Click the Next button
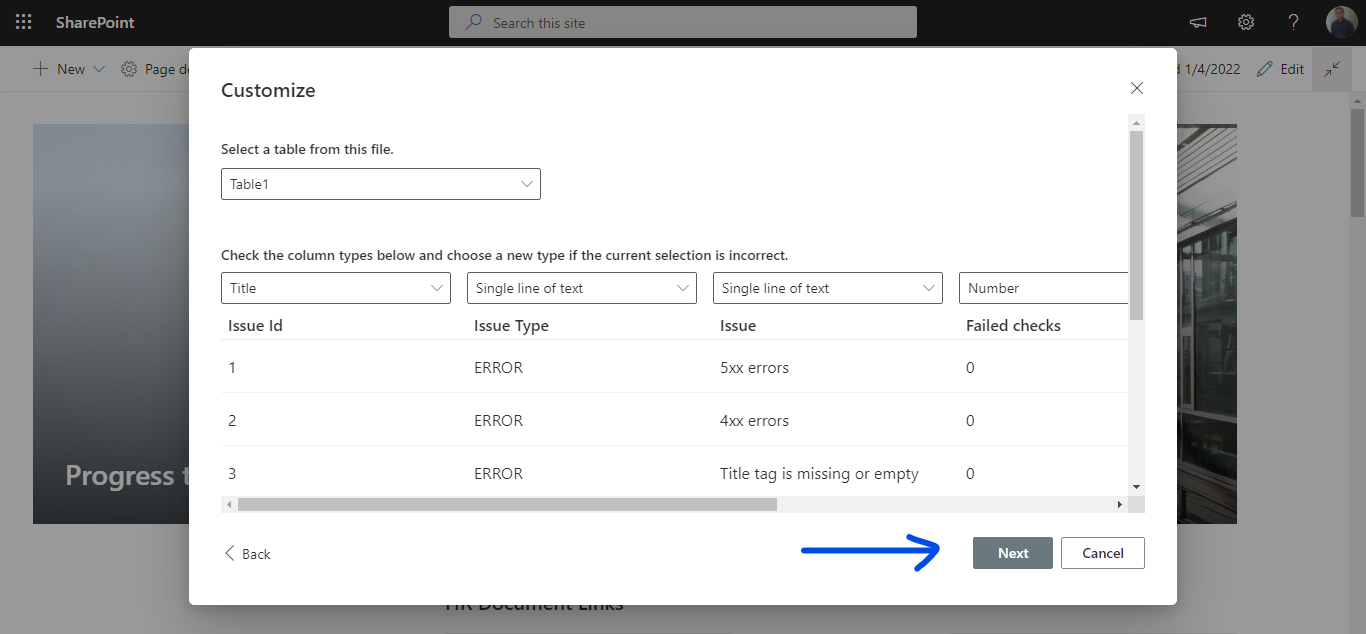The width and height of the screenshot is (1366, 634). tap(1012, 552)
